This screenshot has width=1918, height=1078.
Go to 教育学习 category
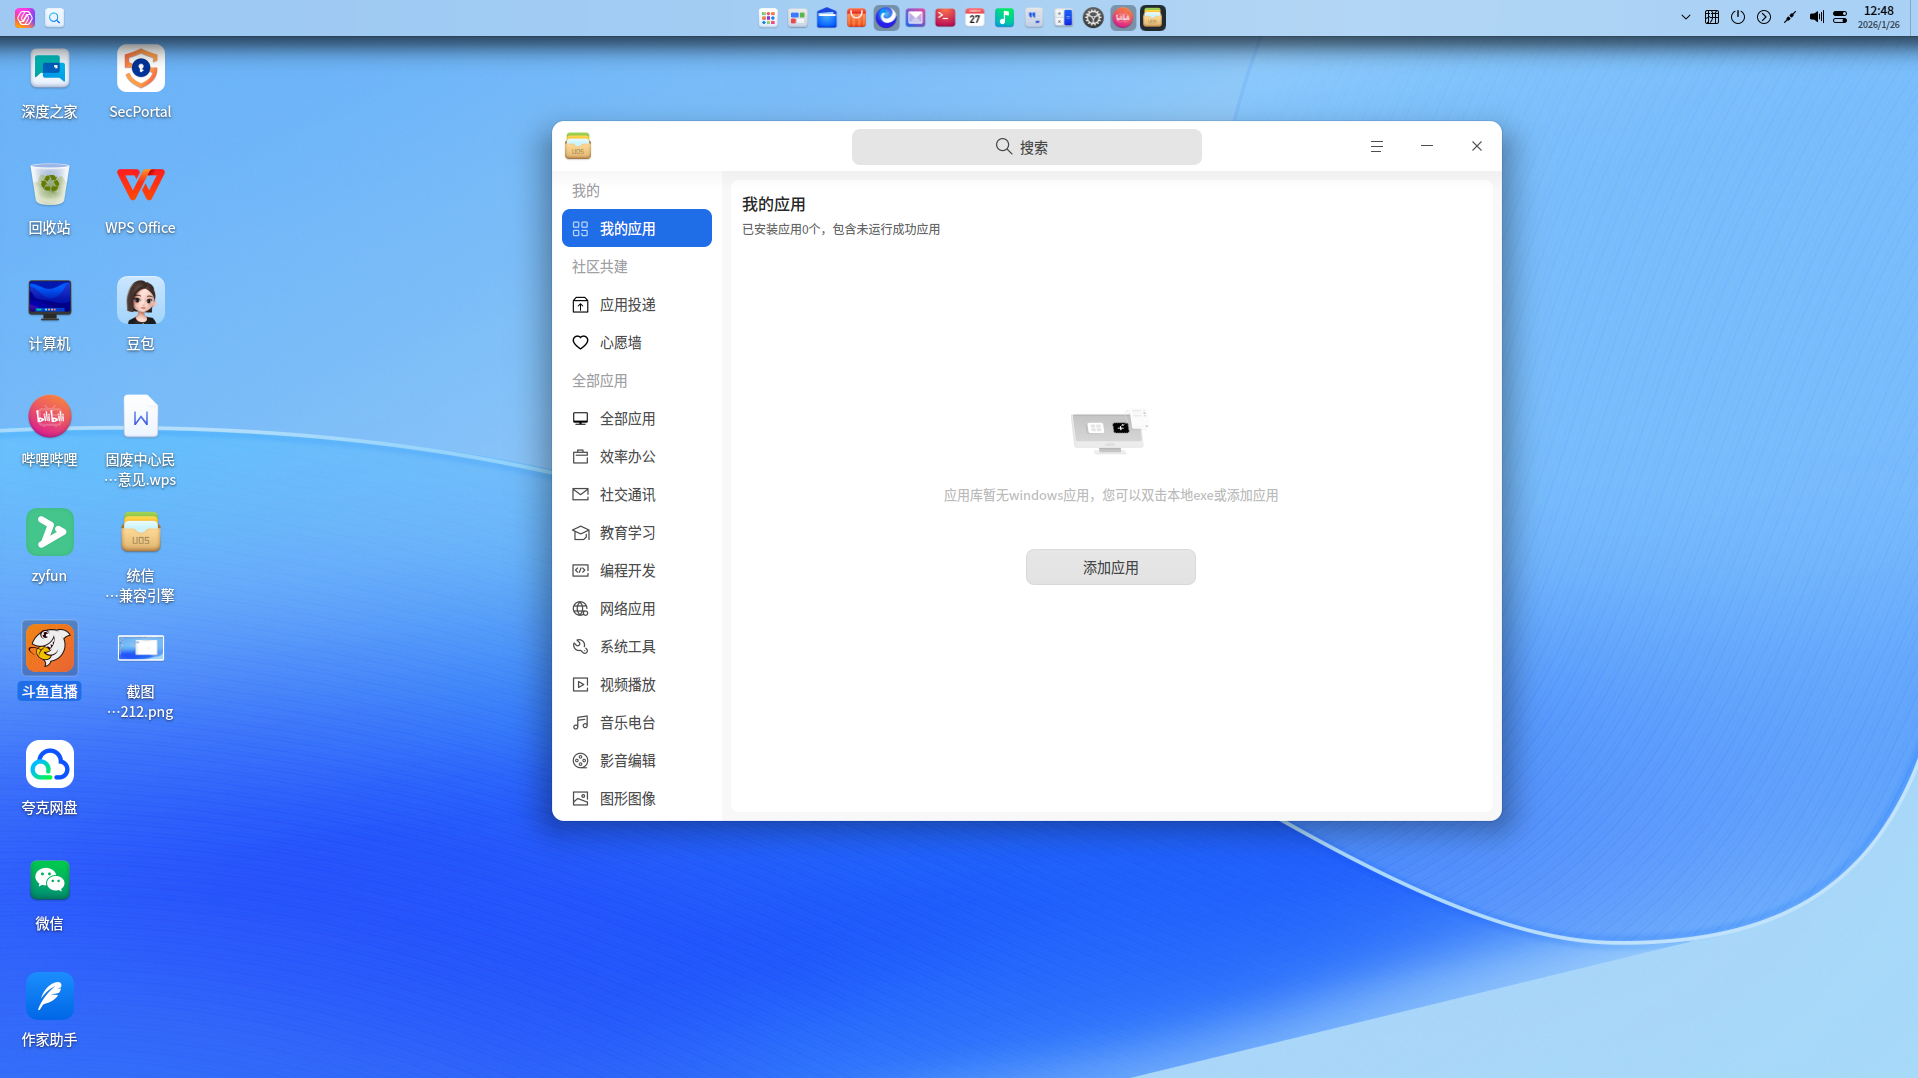point(637,532)
